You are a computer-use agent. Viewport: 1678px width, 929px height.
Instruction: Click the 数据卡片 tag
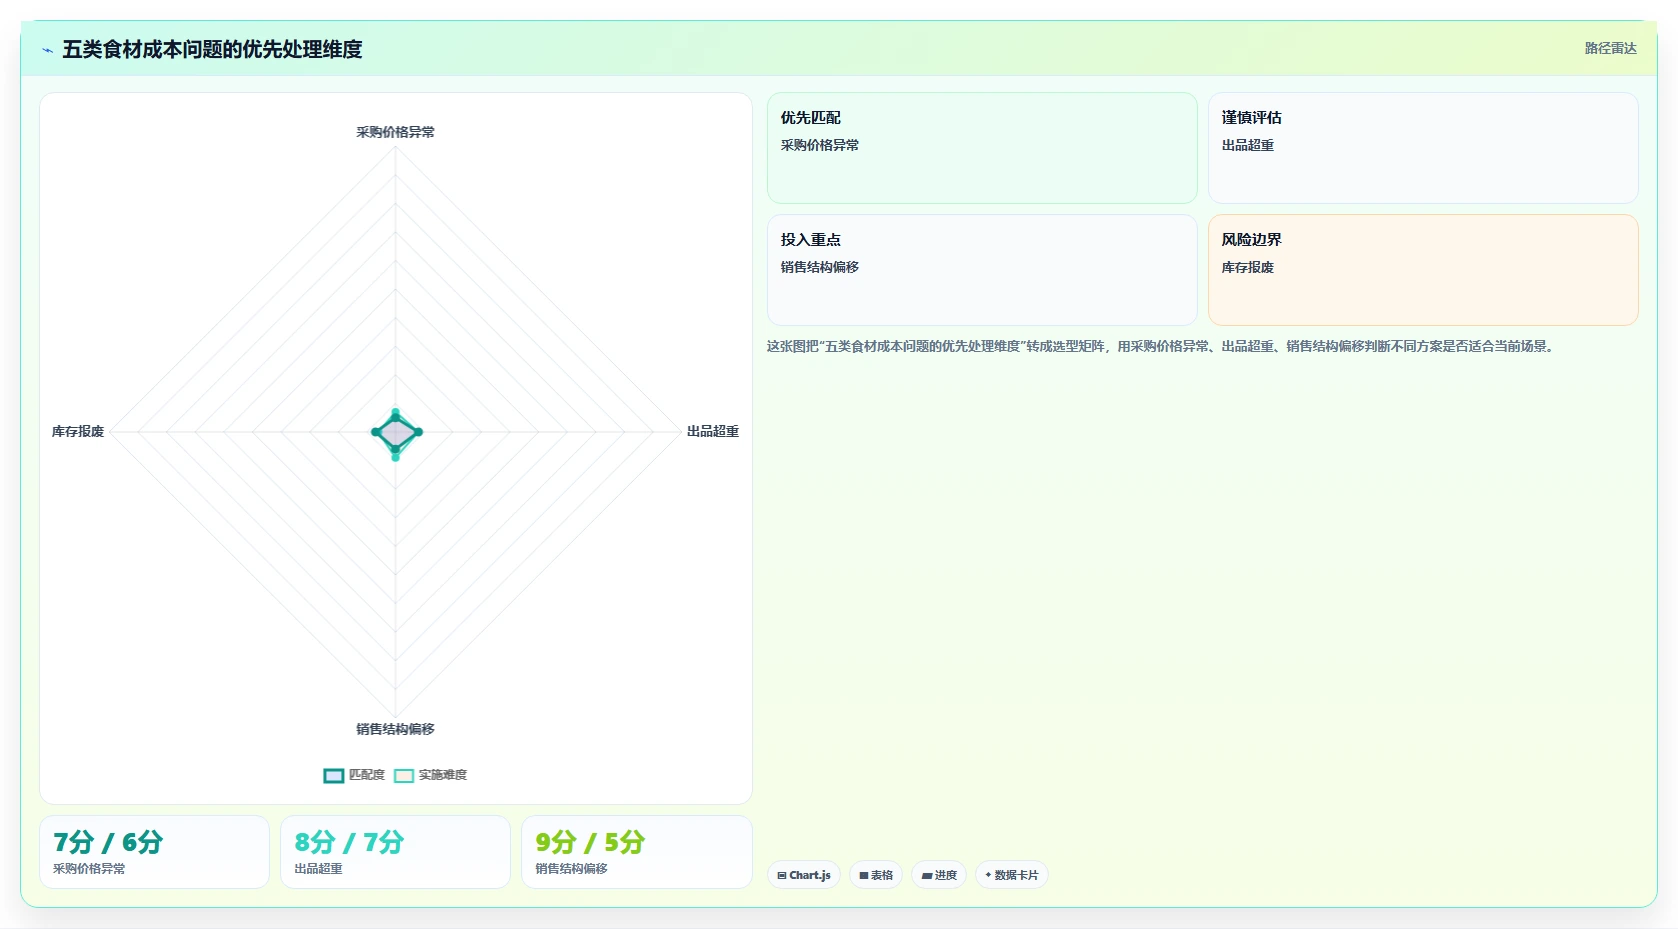[1011, 875]
